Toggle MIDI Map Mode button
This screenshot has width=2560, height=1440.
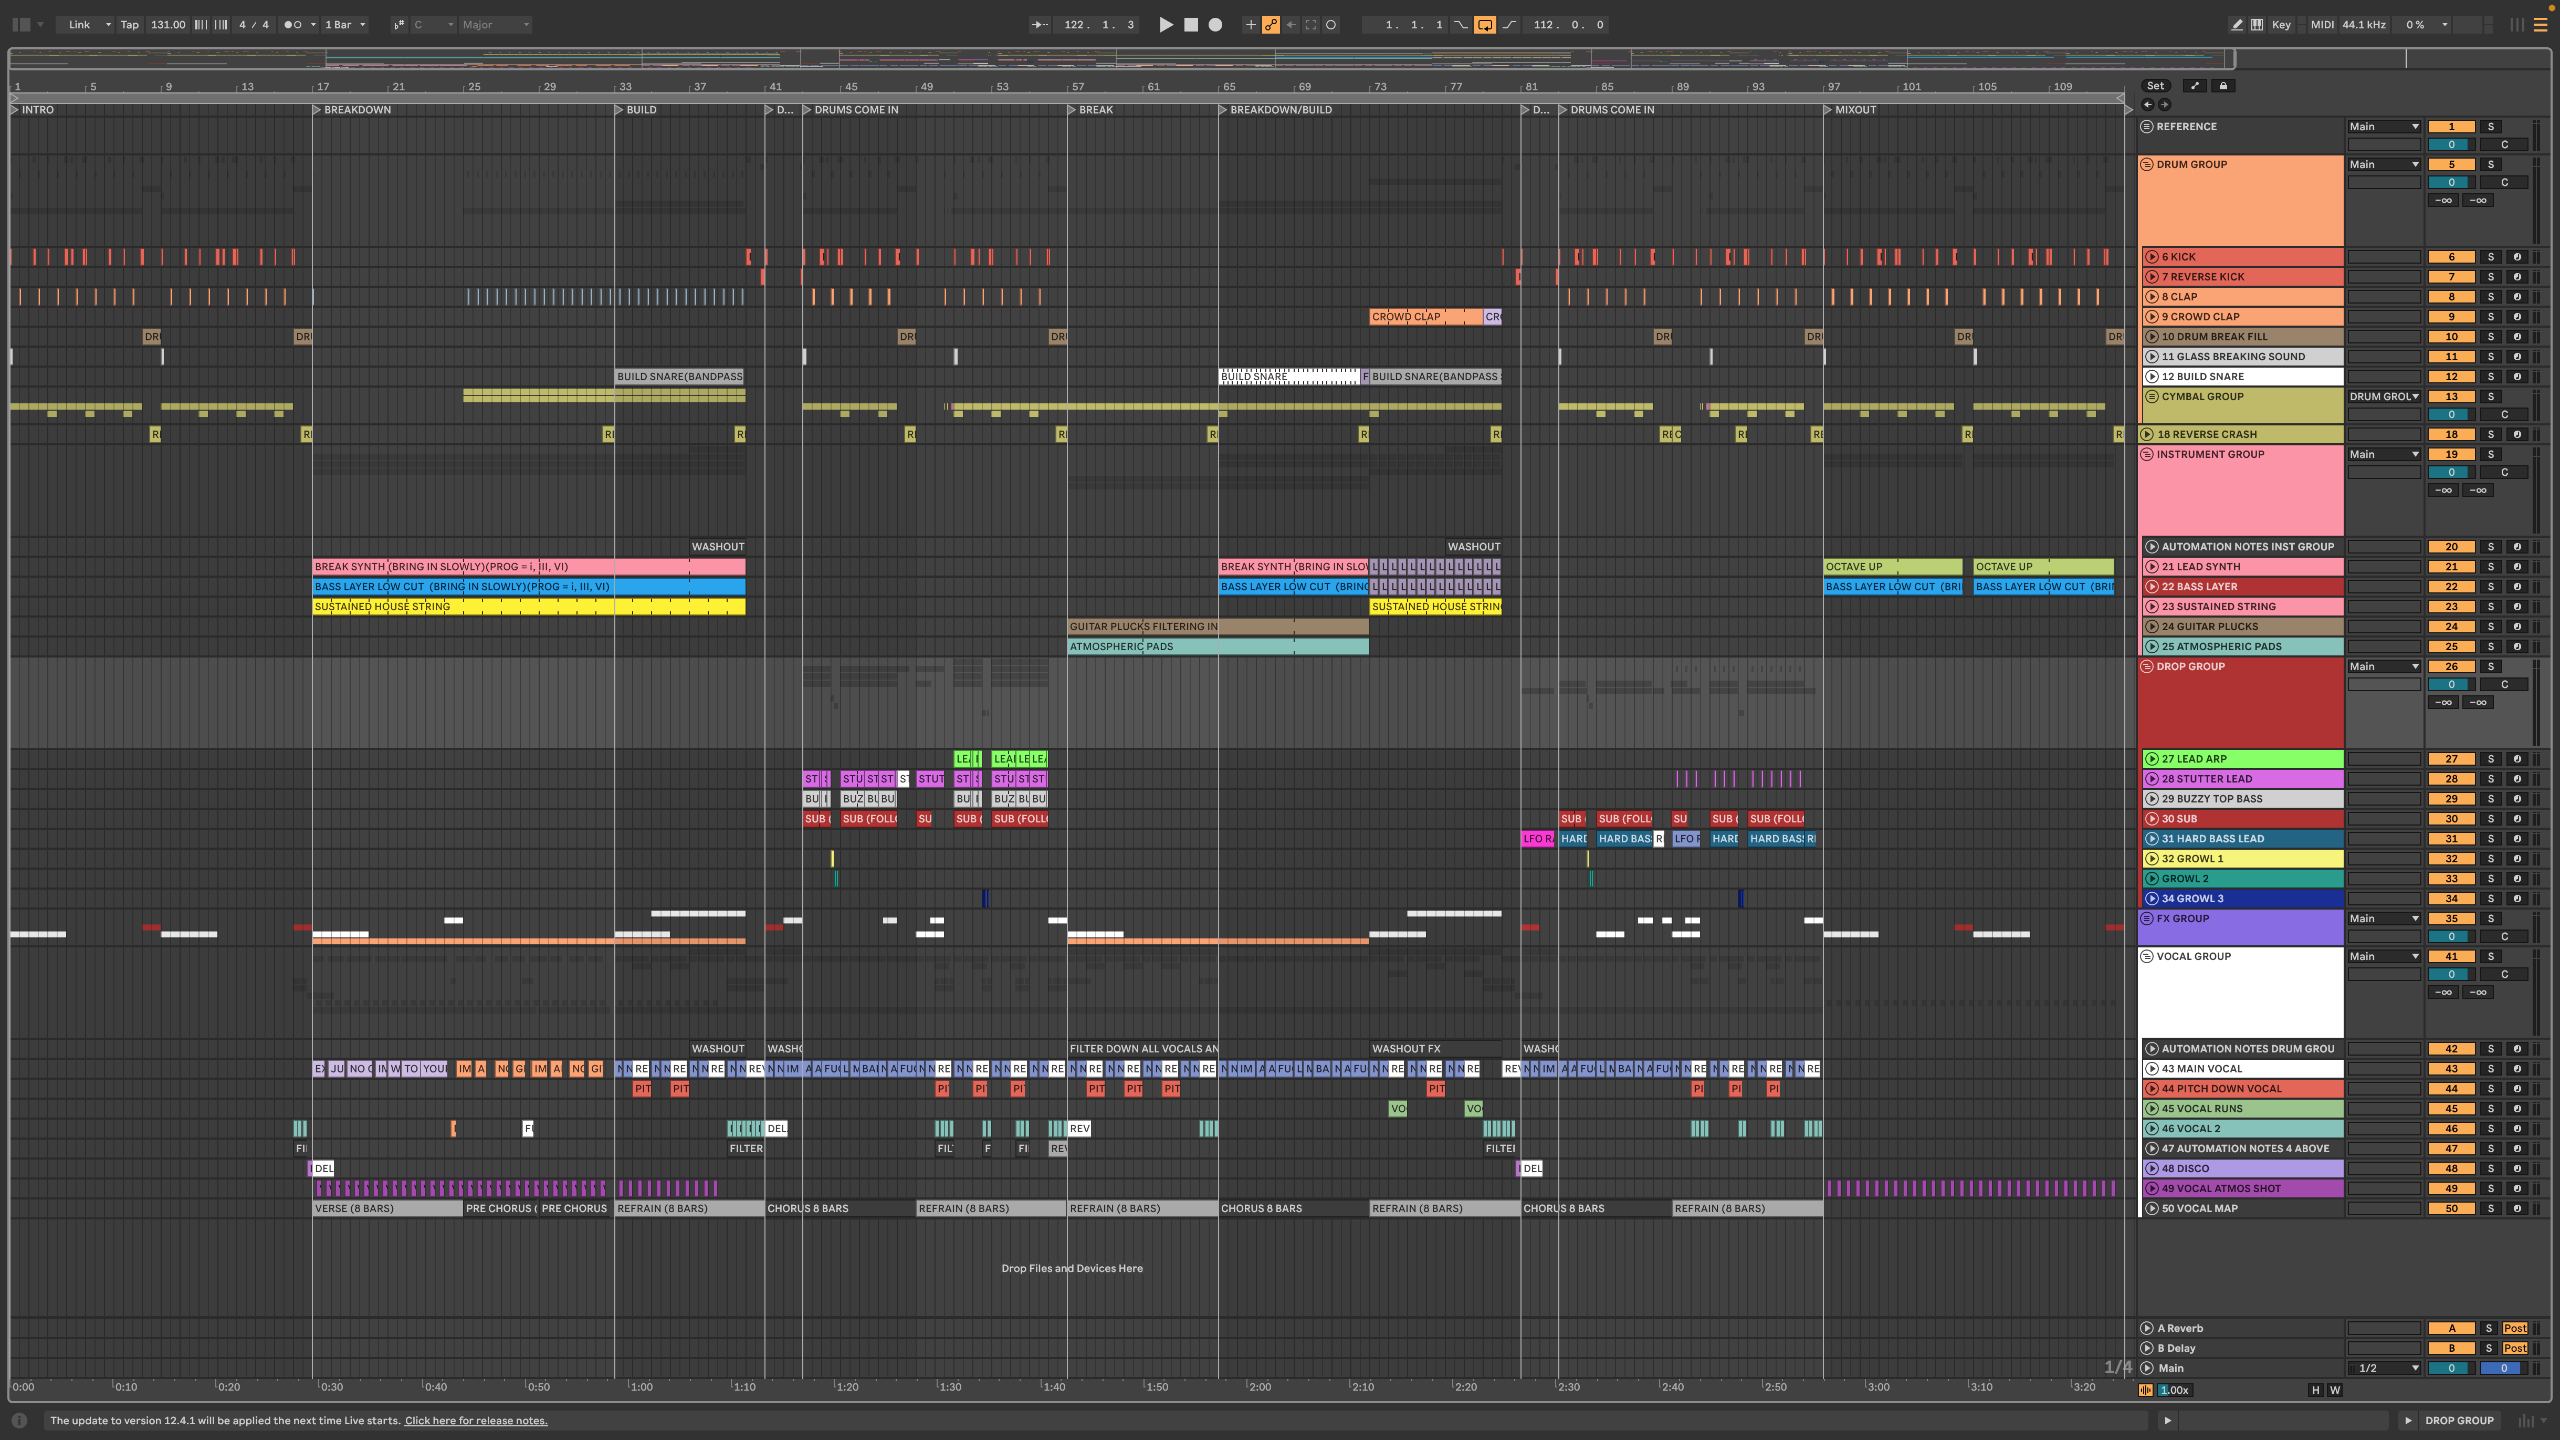point(2322,25)
